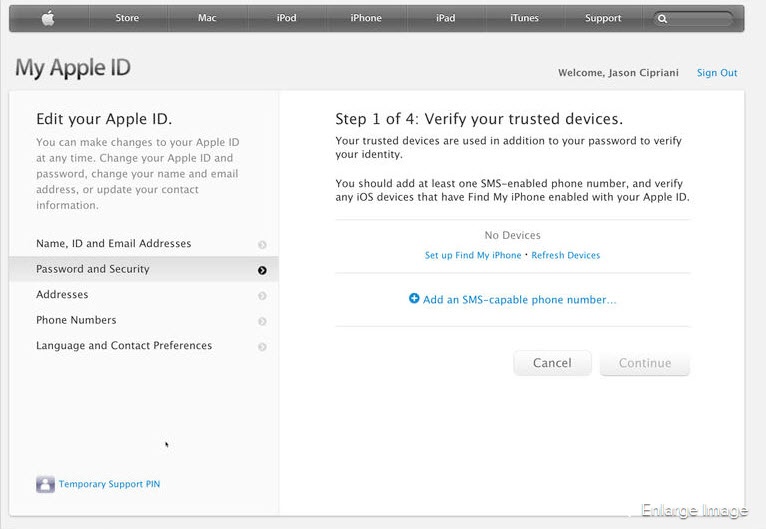Screen dimensions: 766x529
Task: Go to the iPod section
Action: [286, 18]
